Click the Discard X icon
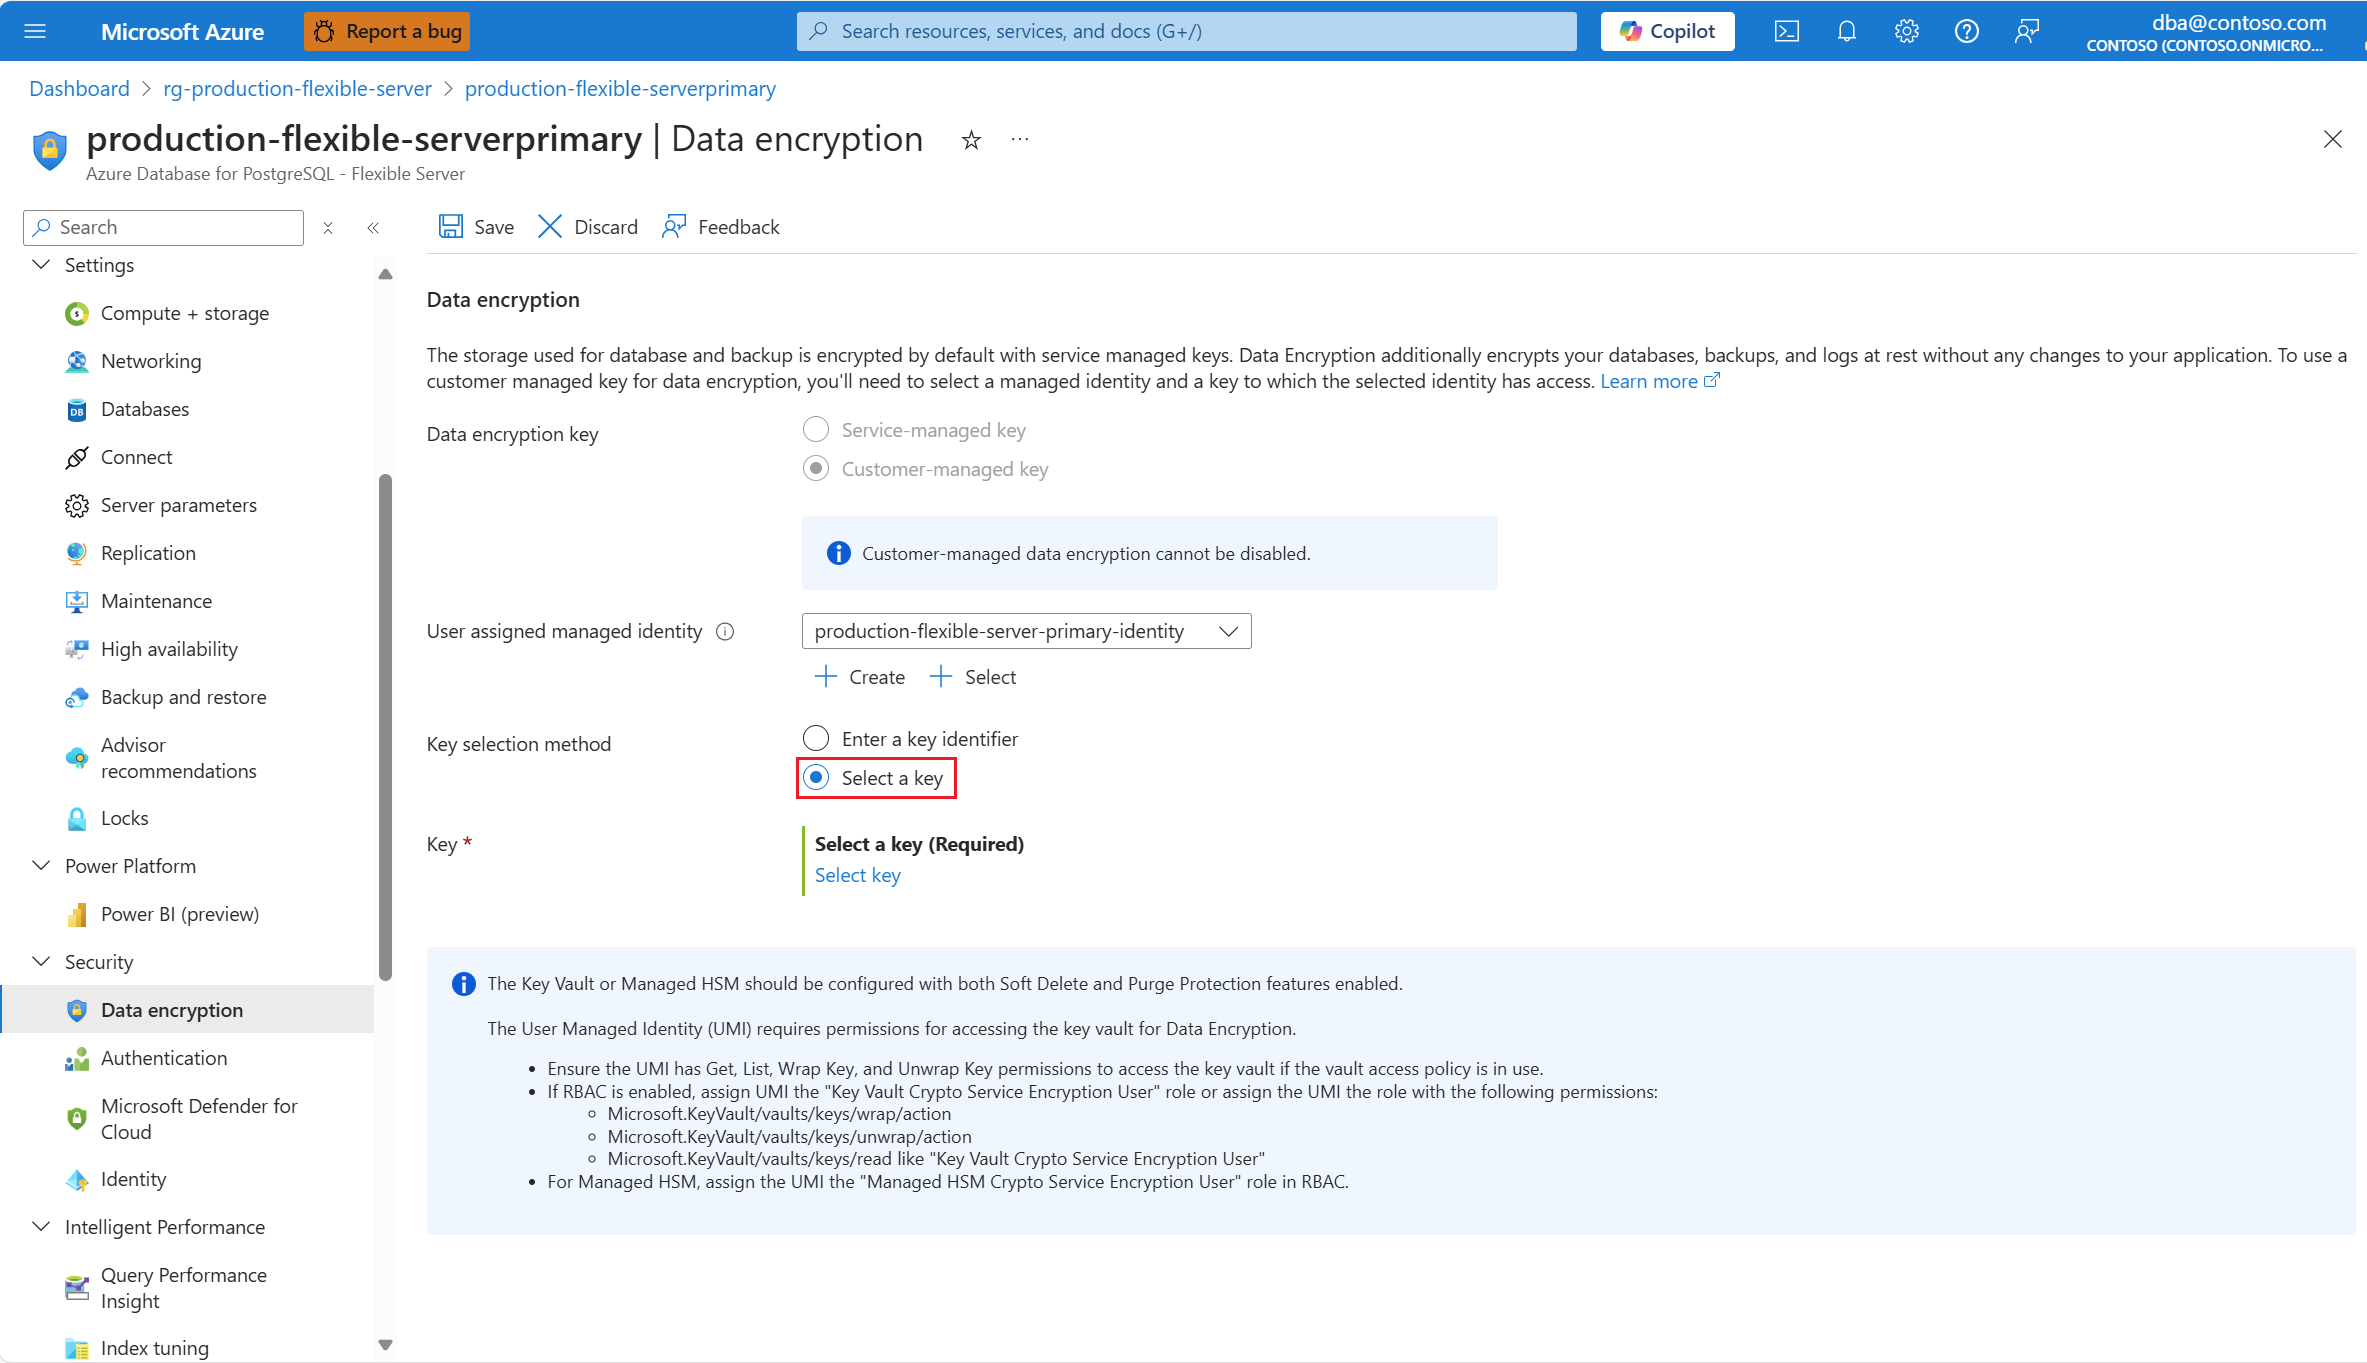 [550, 227]
